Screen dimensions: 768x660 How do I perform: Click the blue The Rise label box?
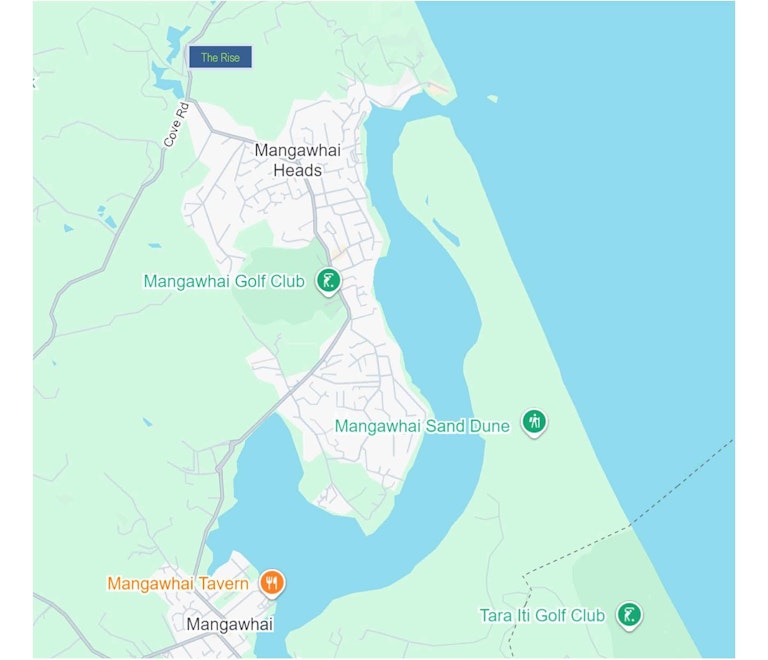click(220, 57)
